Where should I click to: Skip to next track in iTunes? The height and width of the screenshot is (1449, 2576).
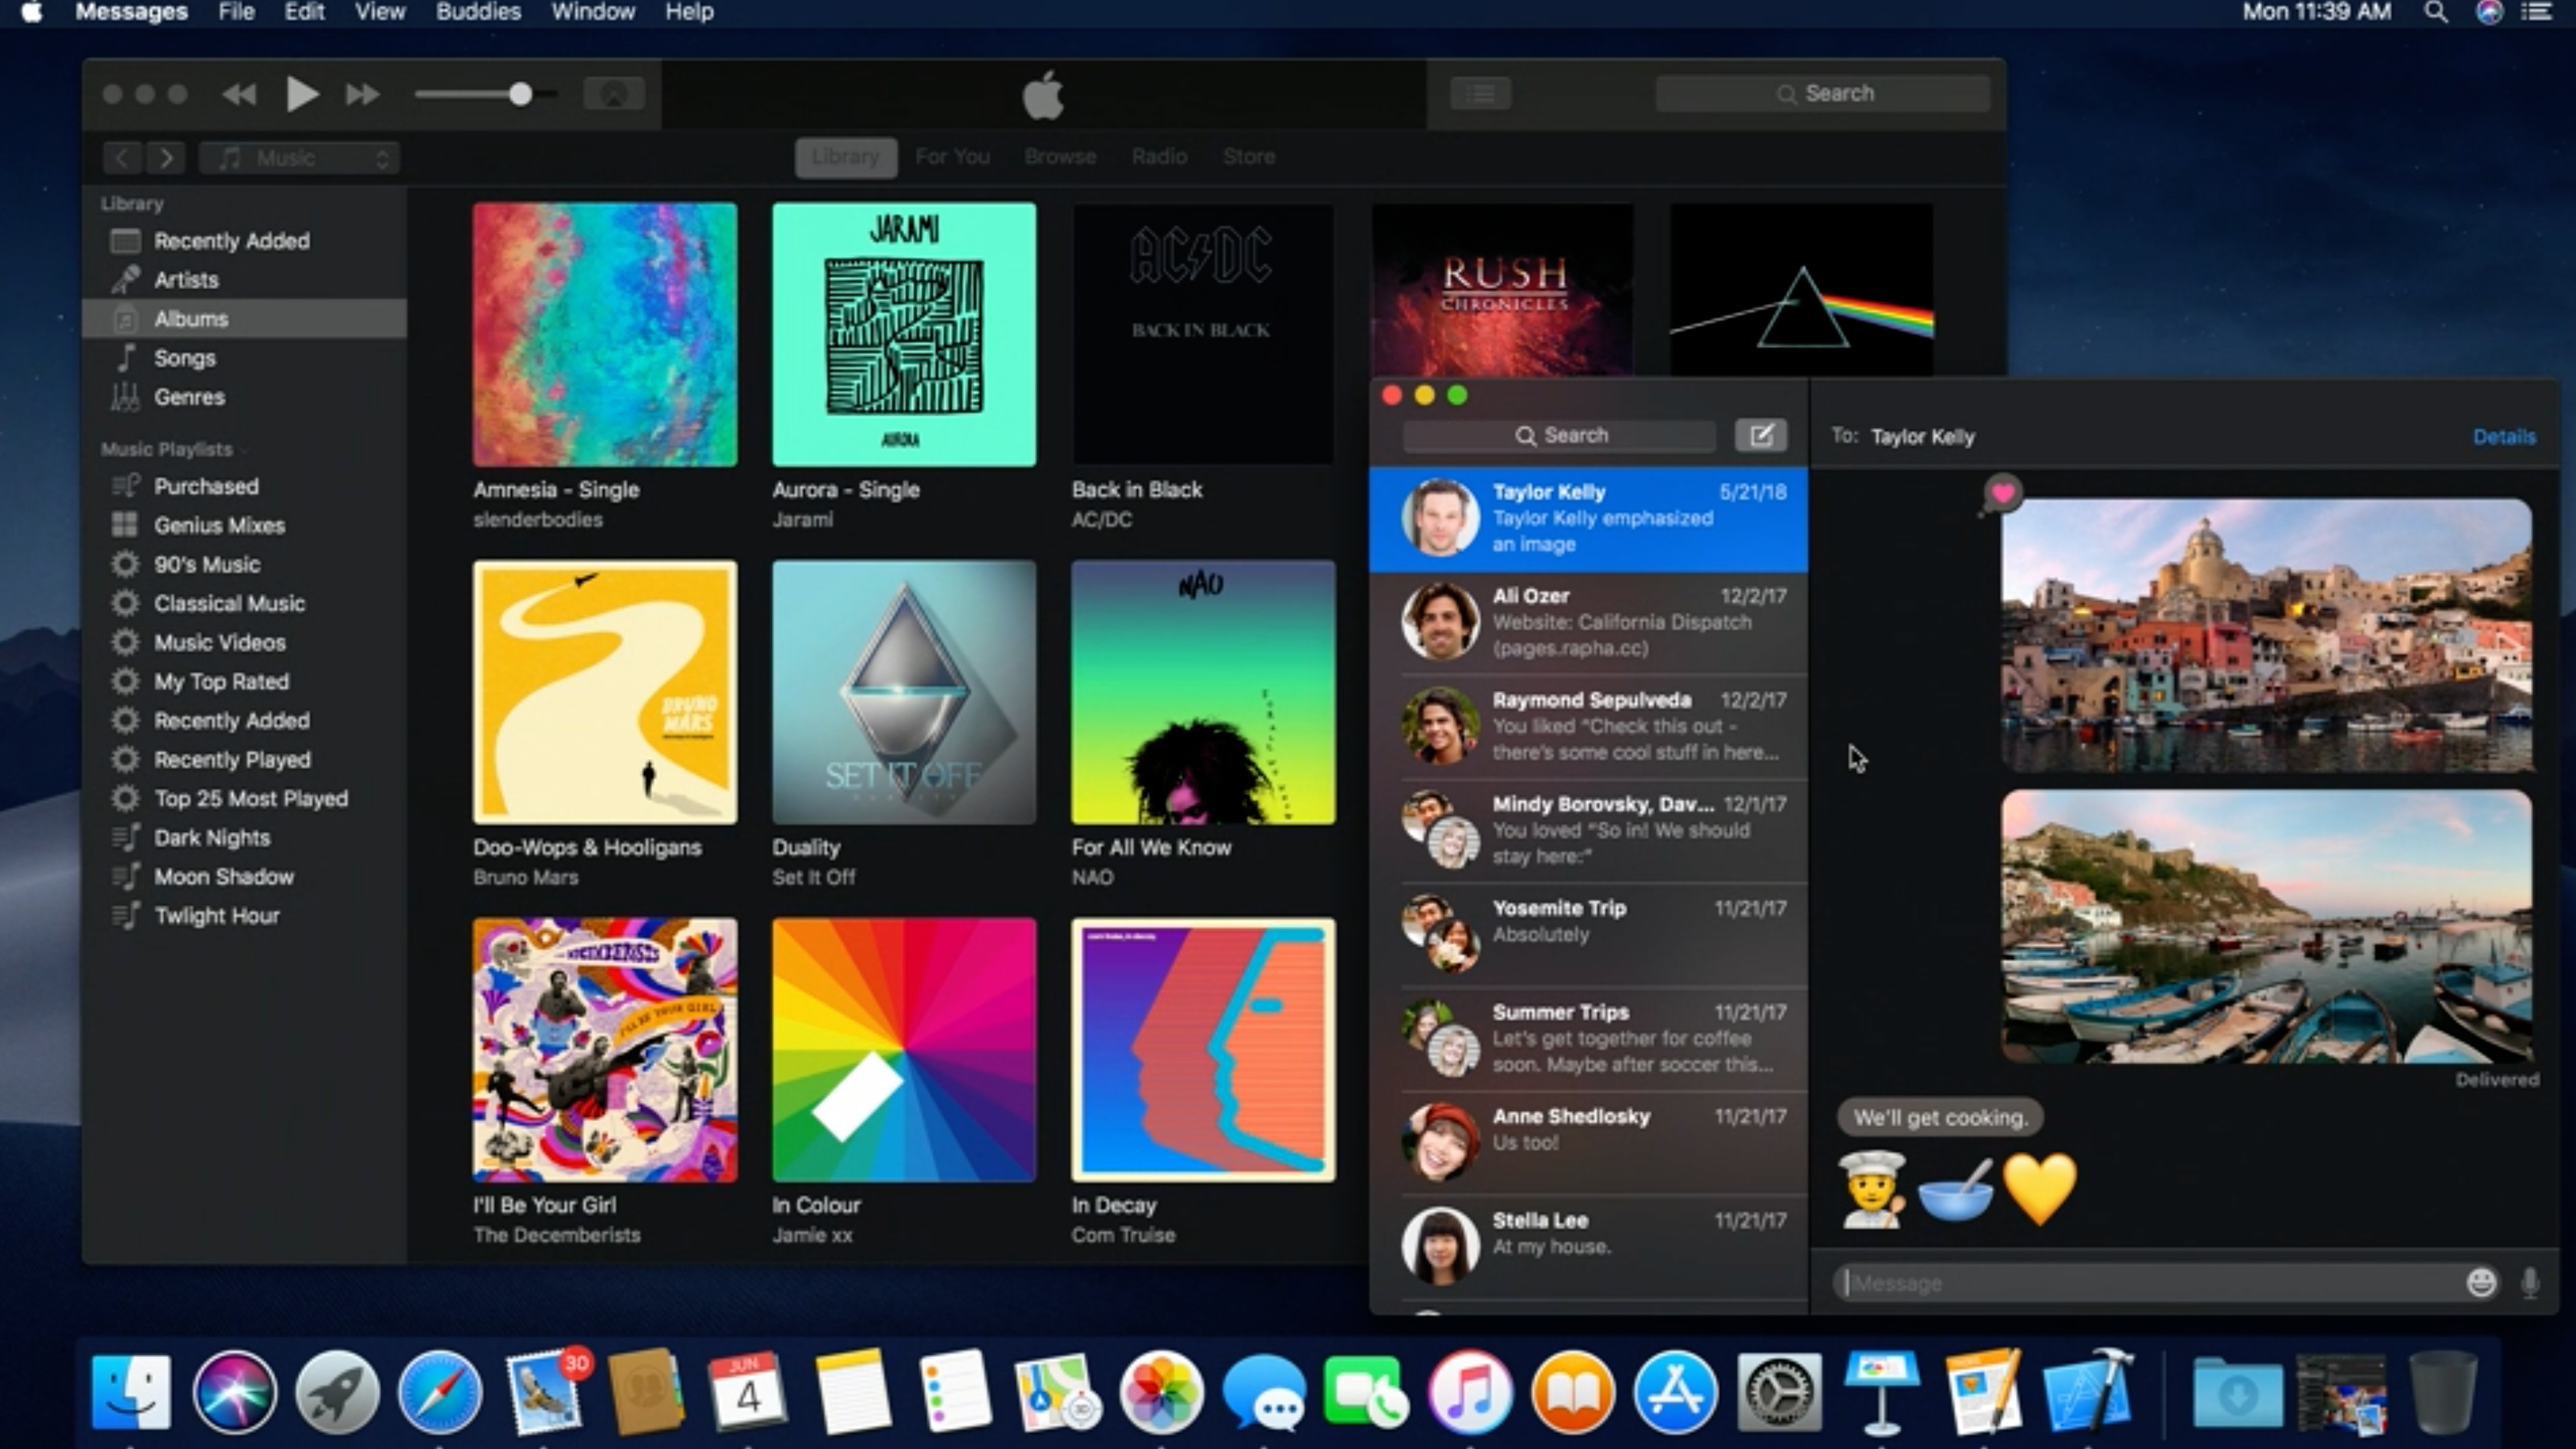[362, 95]
